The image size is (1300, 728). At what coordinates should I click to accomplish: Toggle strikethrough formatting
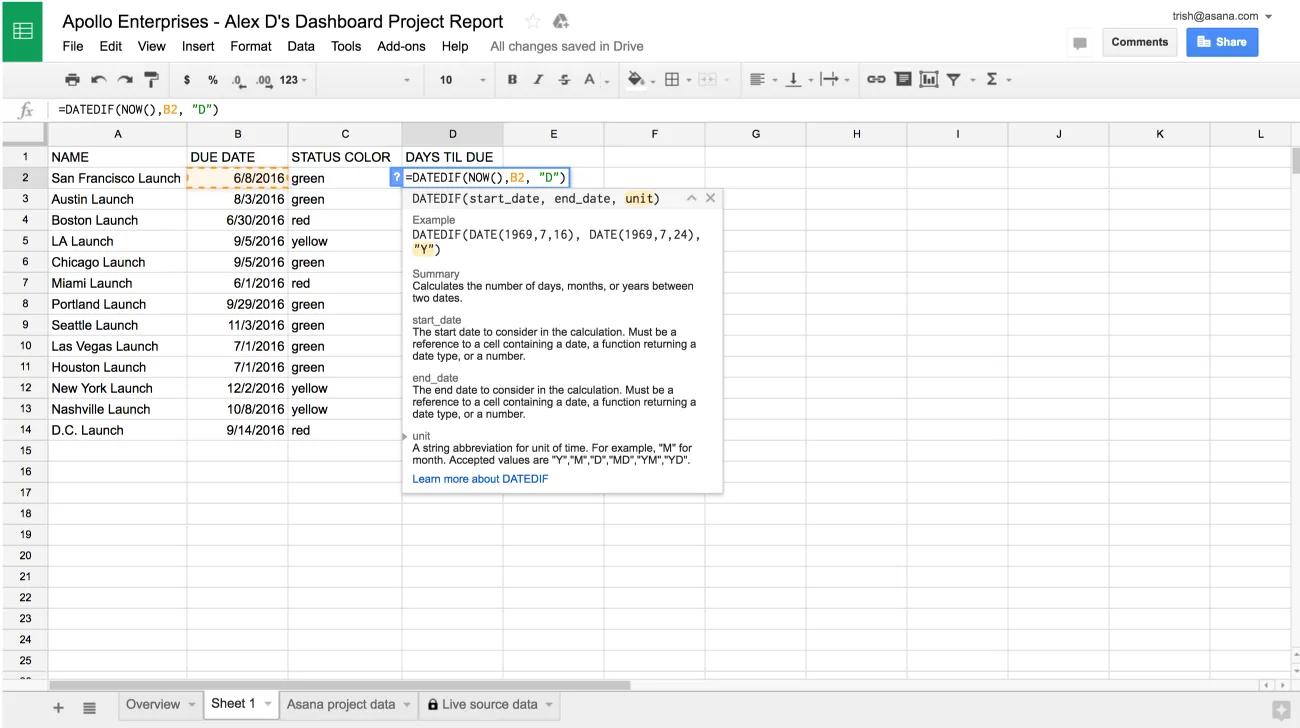[x=563, y=79]
